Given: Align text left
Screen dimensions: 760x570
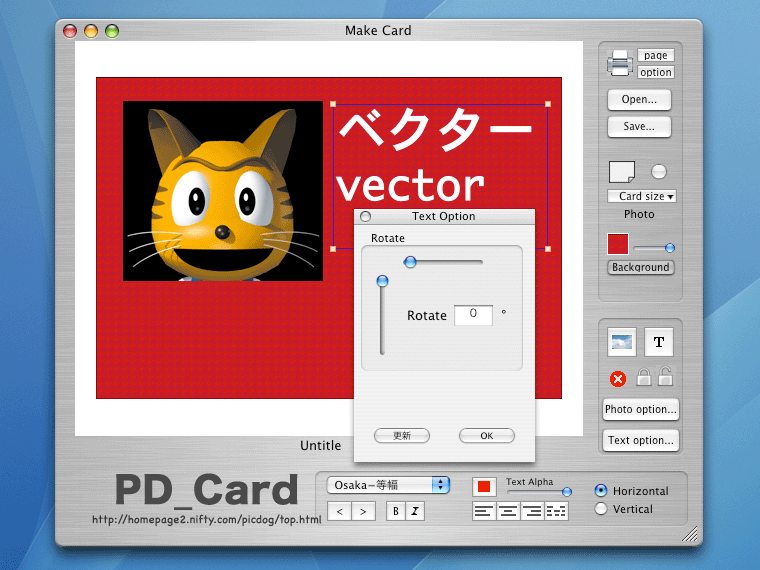Looking at the screenshot, I should click(484, 511).
